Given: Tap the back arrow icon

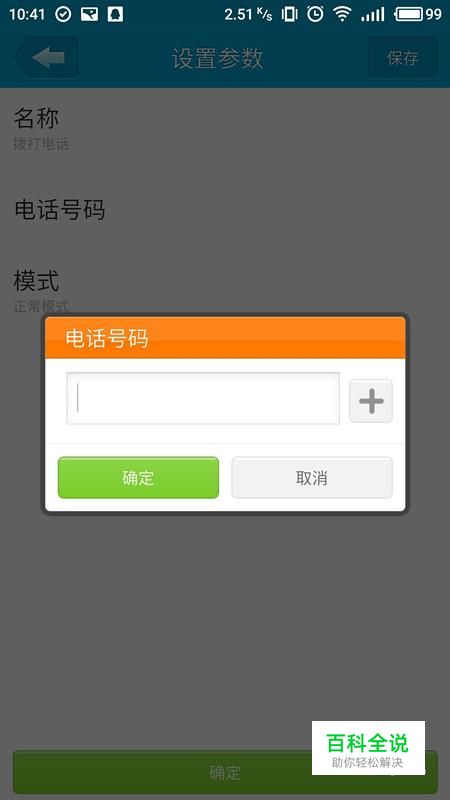Looking at the screenshot, I should [x=46, y=58].
